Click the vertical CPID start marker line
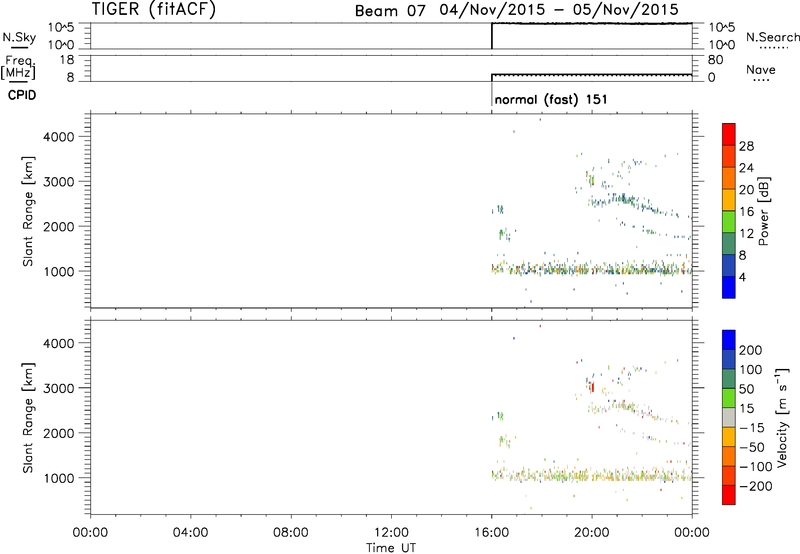The image size is (800, 554). tap(492, 94)
